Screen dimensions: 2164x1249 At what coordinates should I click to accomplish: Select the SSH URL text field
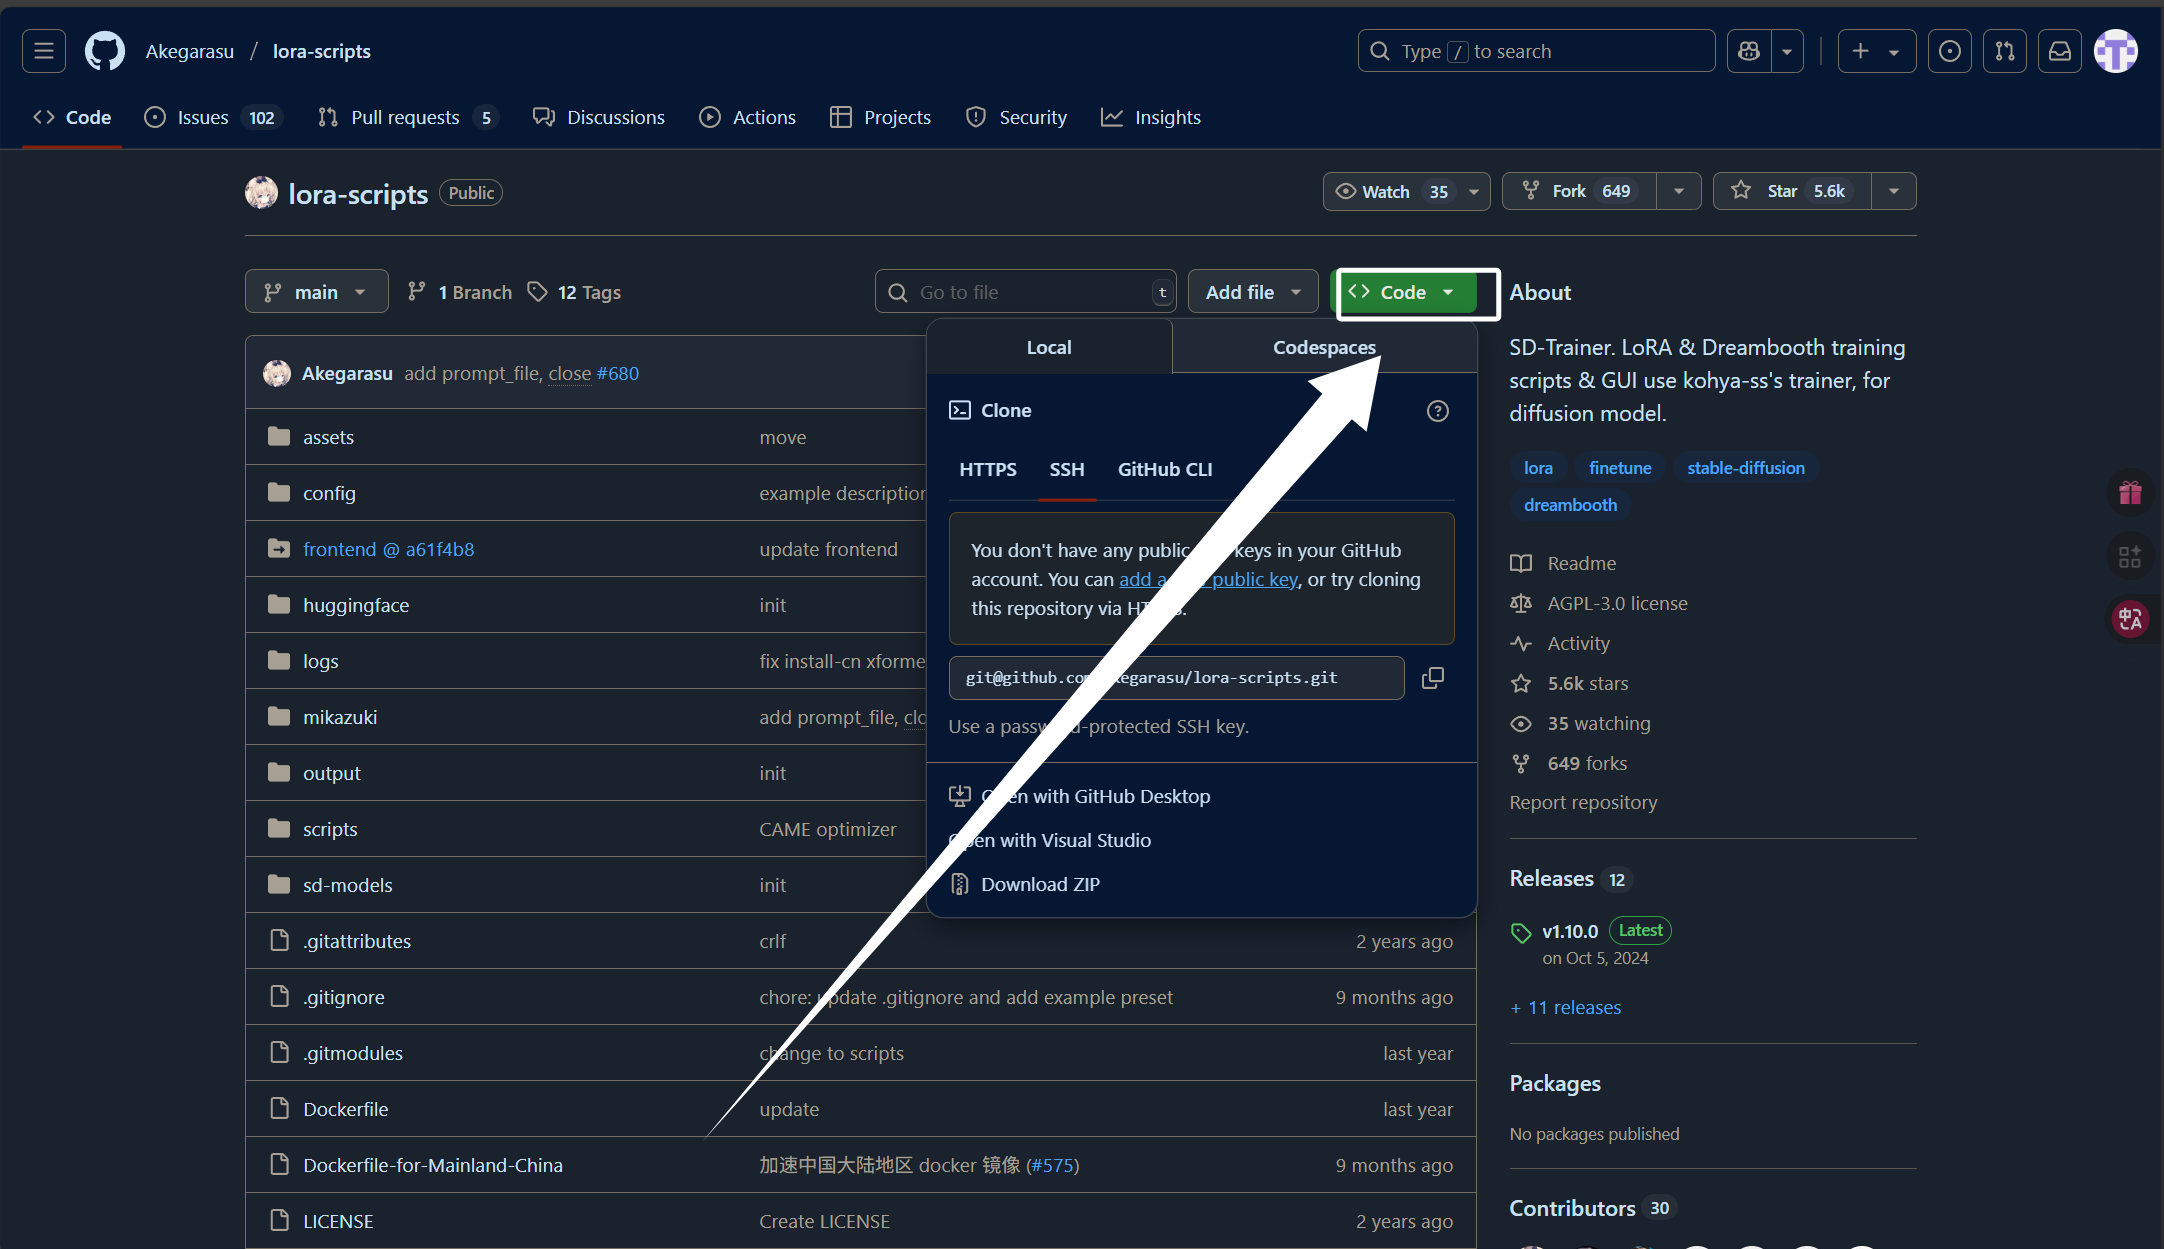1177,678
